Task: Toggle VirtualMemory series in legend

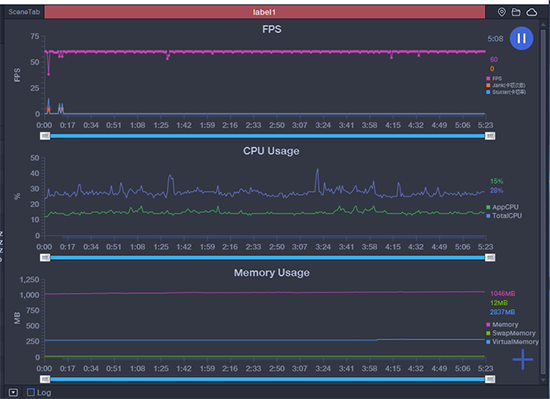Action: coord(512,341)
